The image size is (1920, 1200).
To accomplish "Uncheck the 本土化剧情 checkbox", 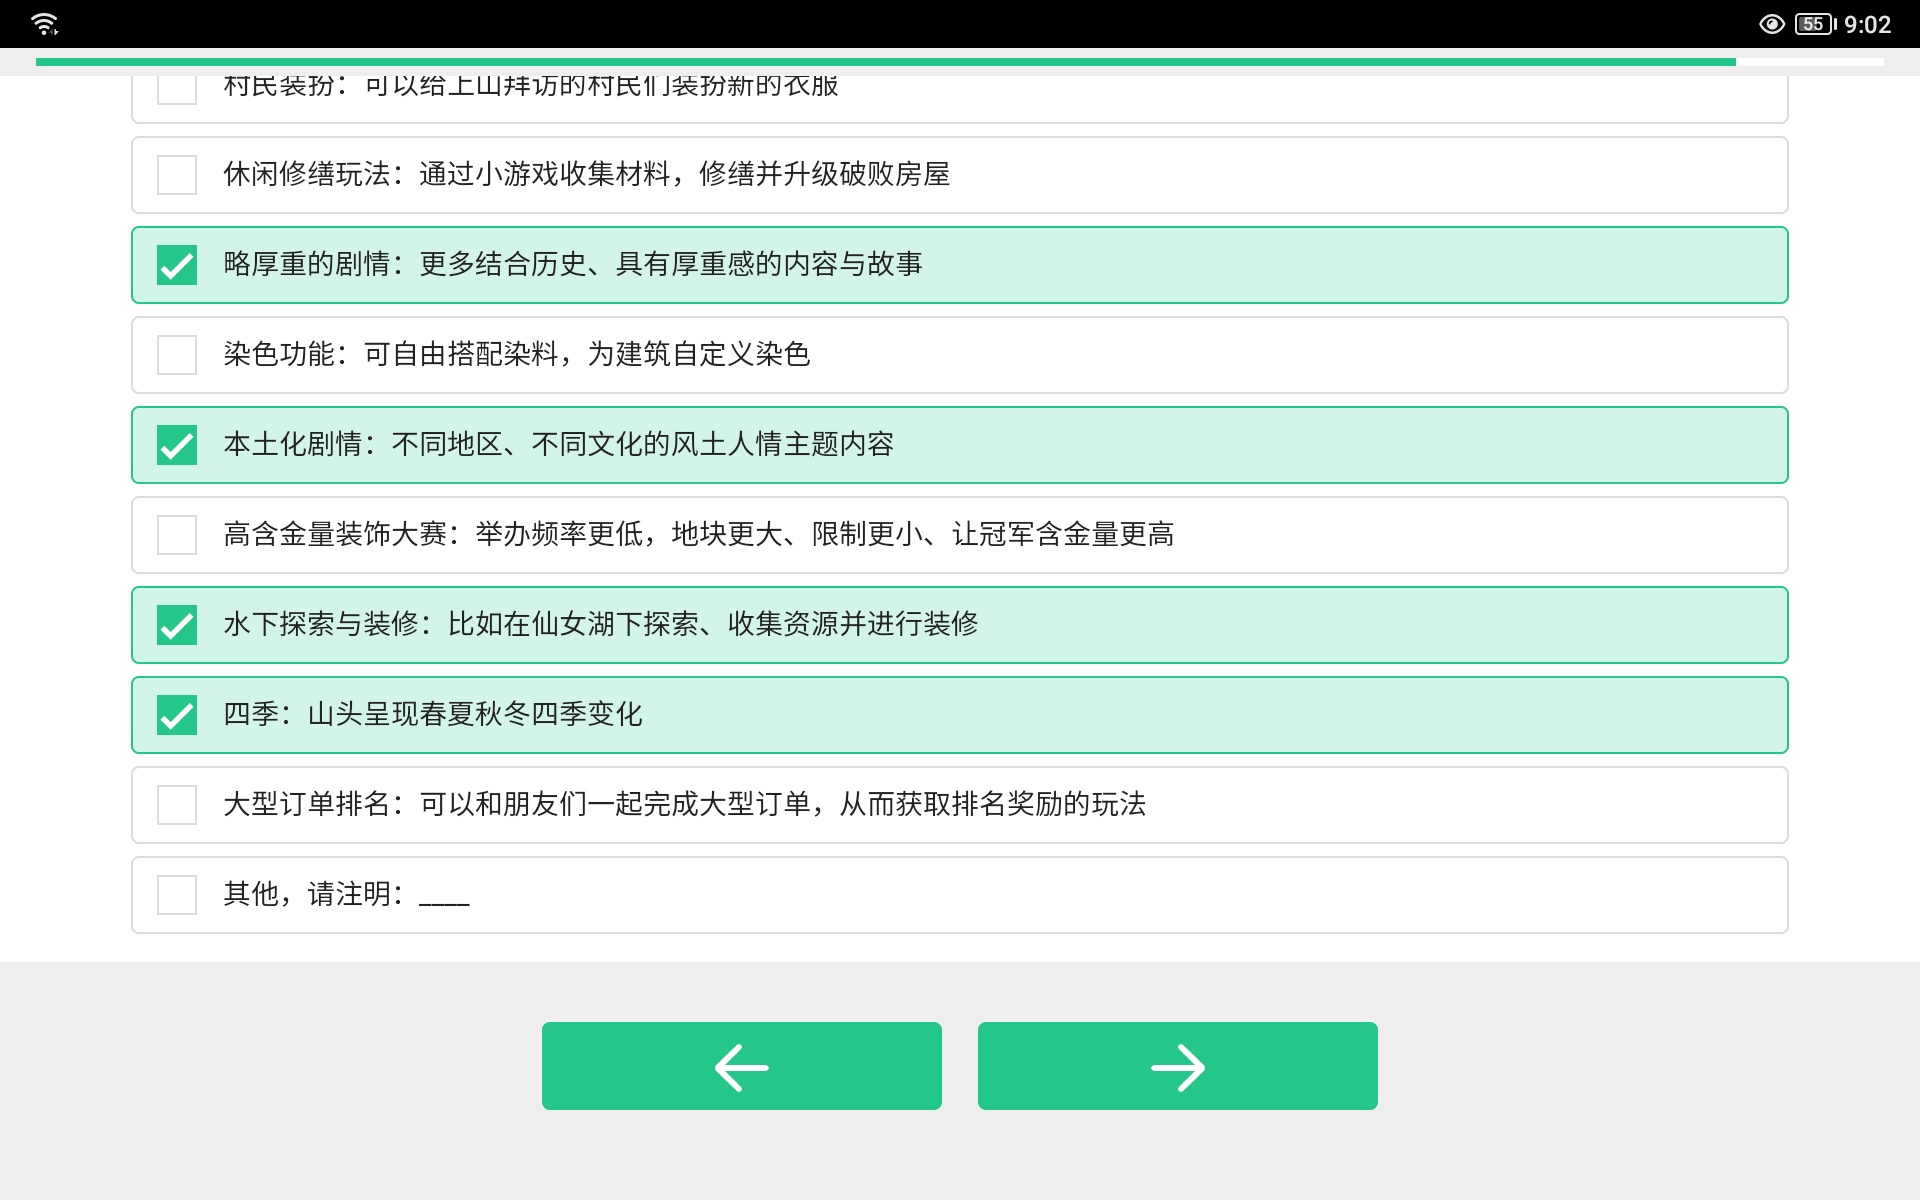I will pos(177,445).
